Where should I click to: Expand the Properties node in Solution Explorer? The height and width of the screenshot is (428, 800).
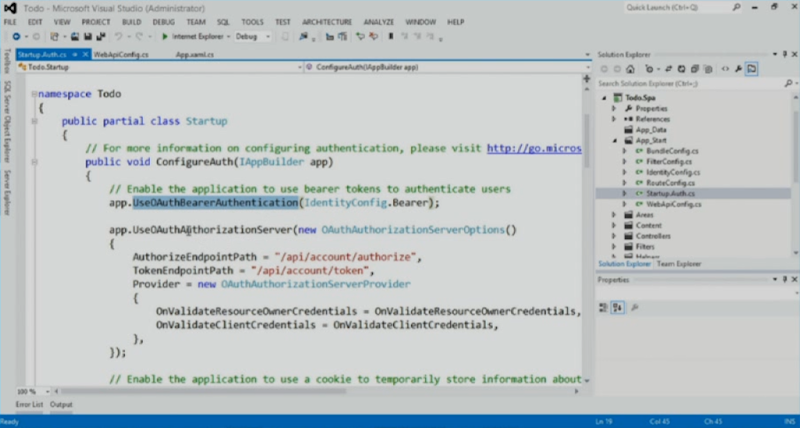click(614, 109)
